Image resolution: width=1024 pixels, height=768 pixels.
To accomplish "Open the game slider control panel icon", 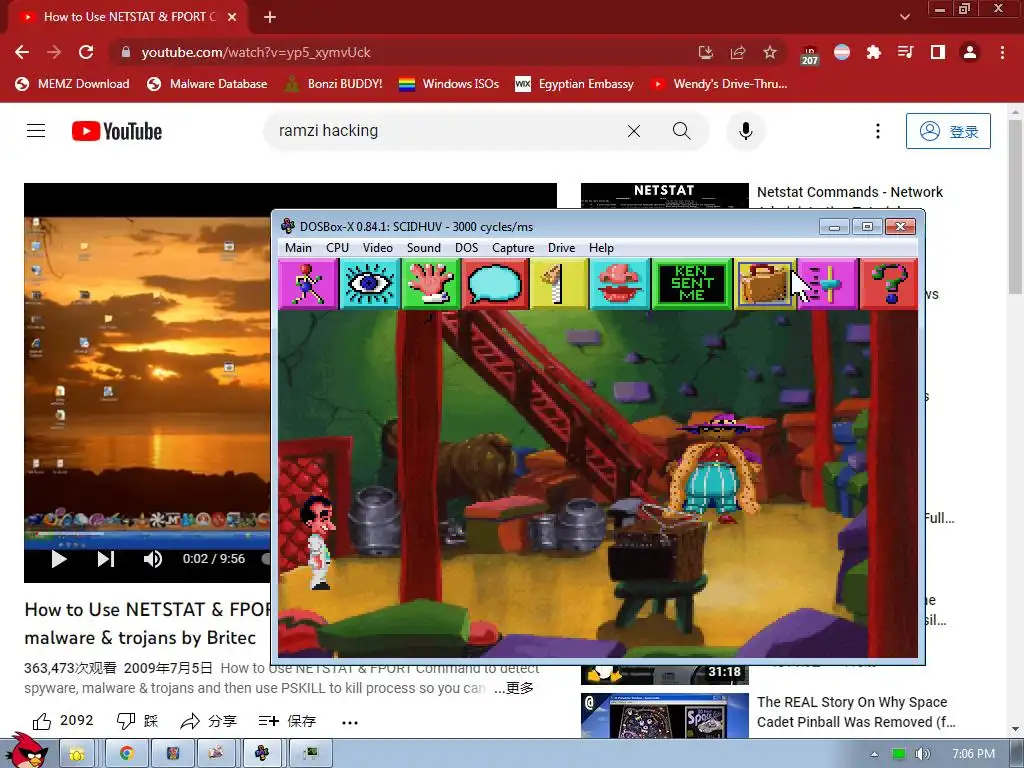I will coord(827,283).
